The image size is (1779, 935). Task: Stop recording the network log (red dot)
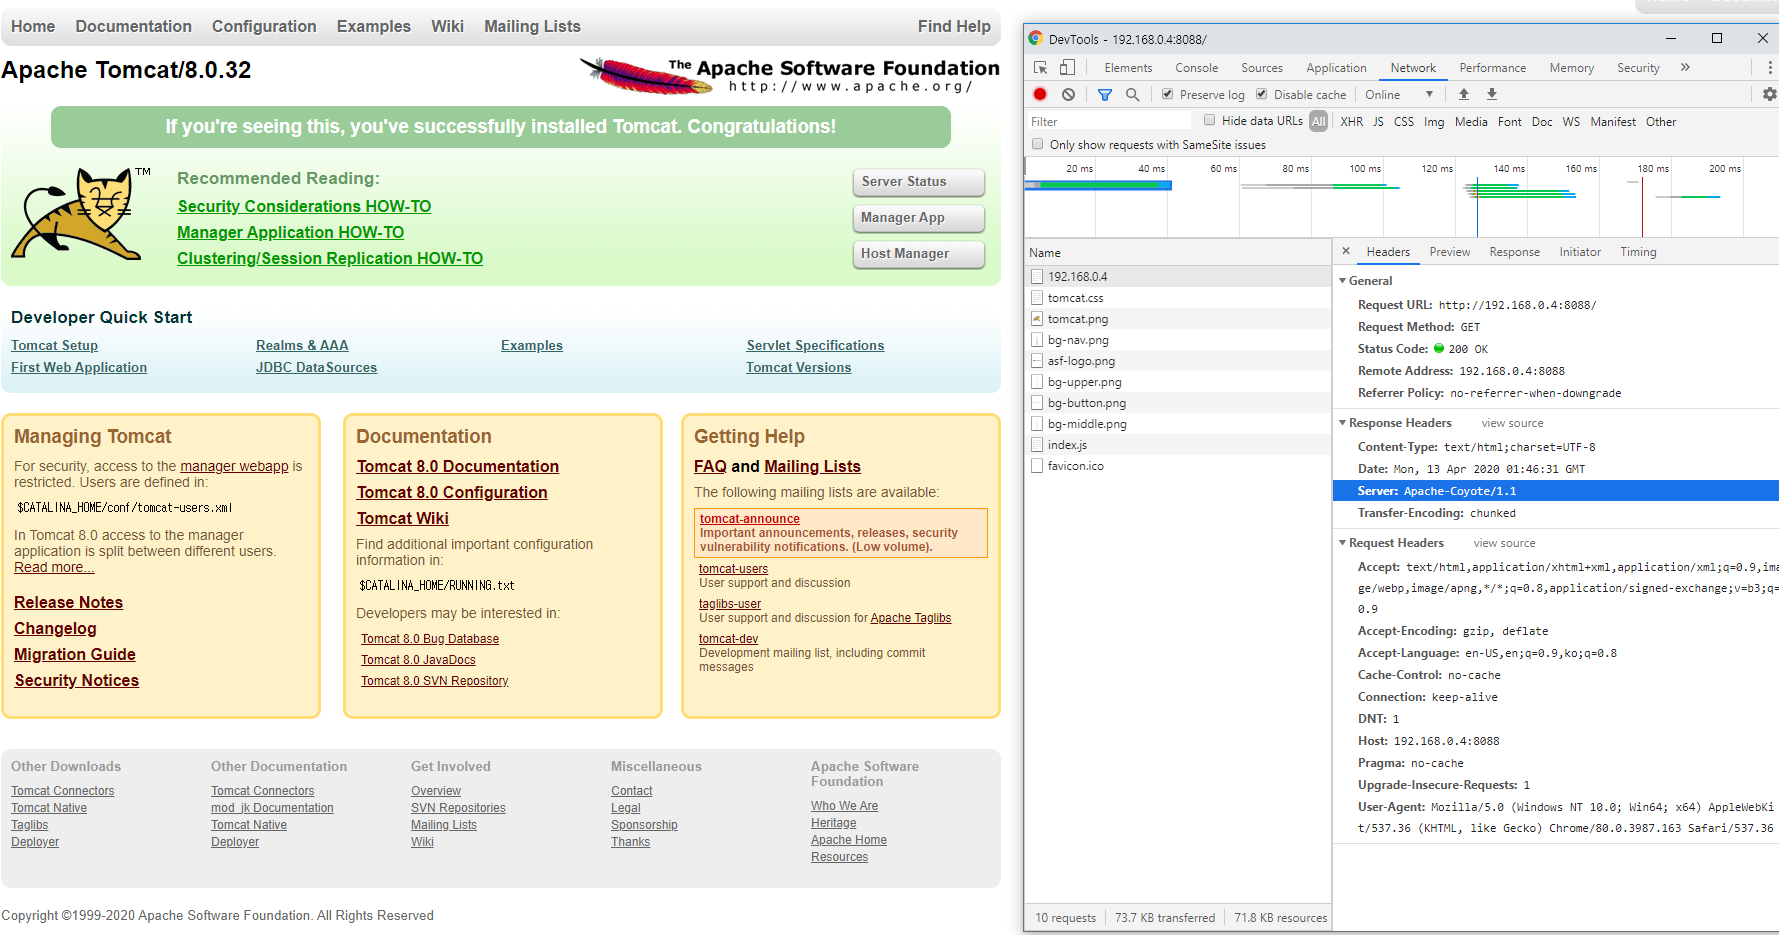1040,94
